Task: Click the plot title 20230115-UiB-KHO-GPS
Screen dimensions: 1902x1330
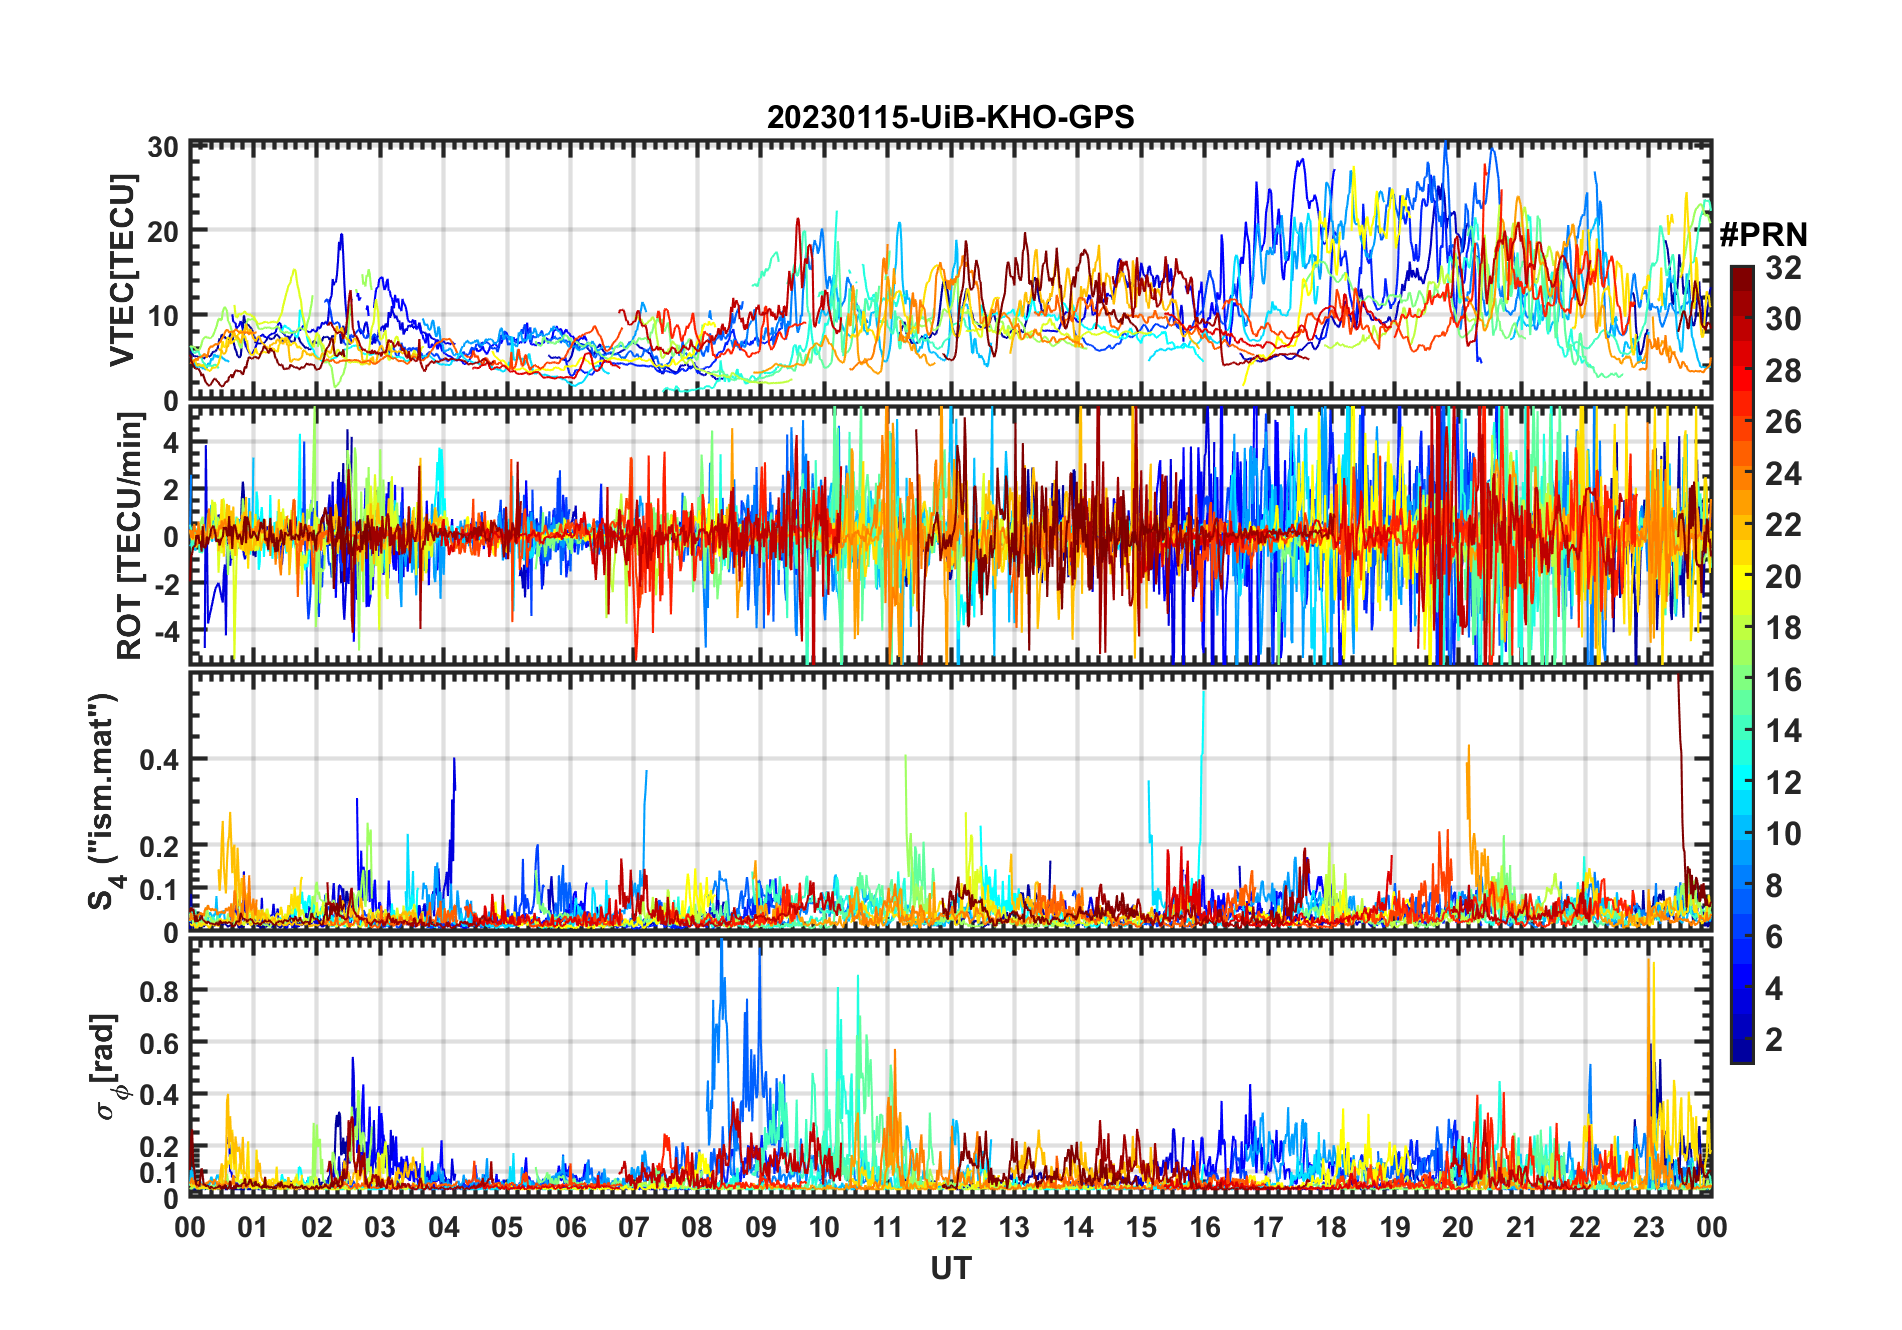Action: tap(950, 117)
